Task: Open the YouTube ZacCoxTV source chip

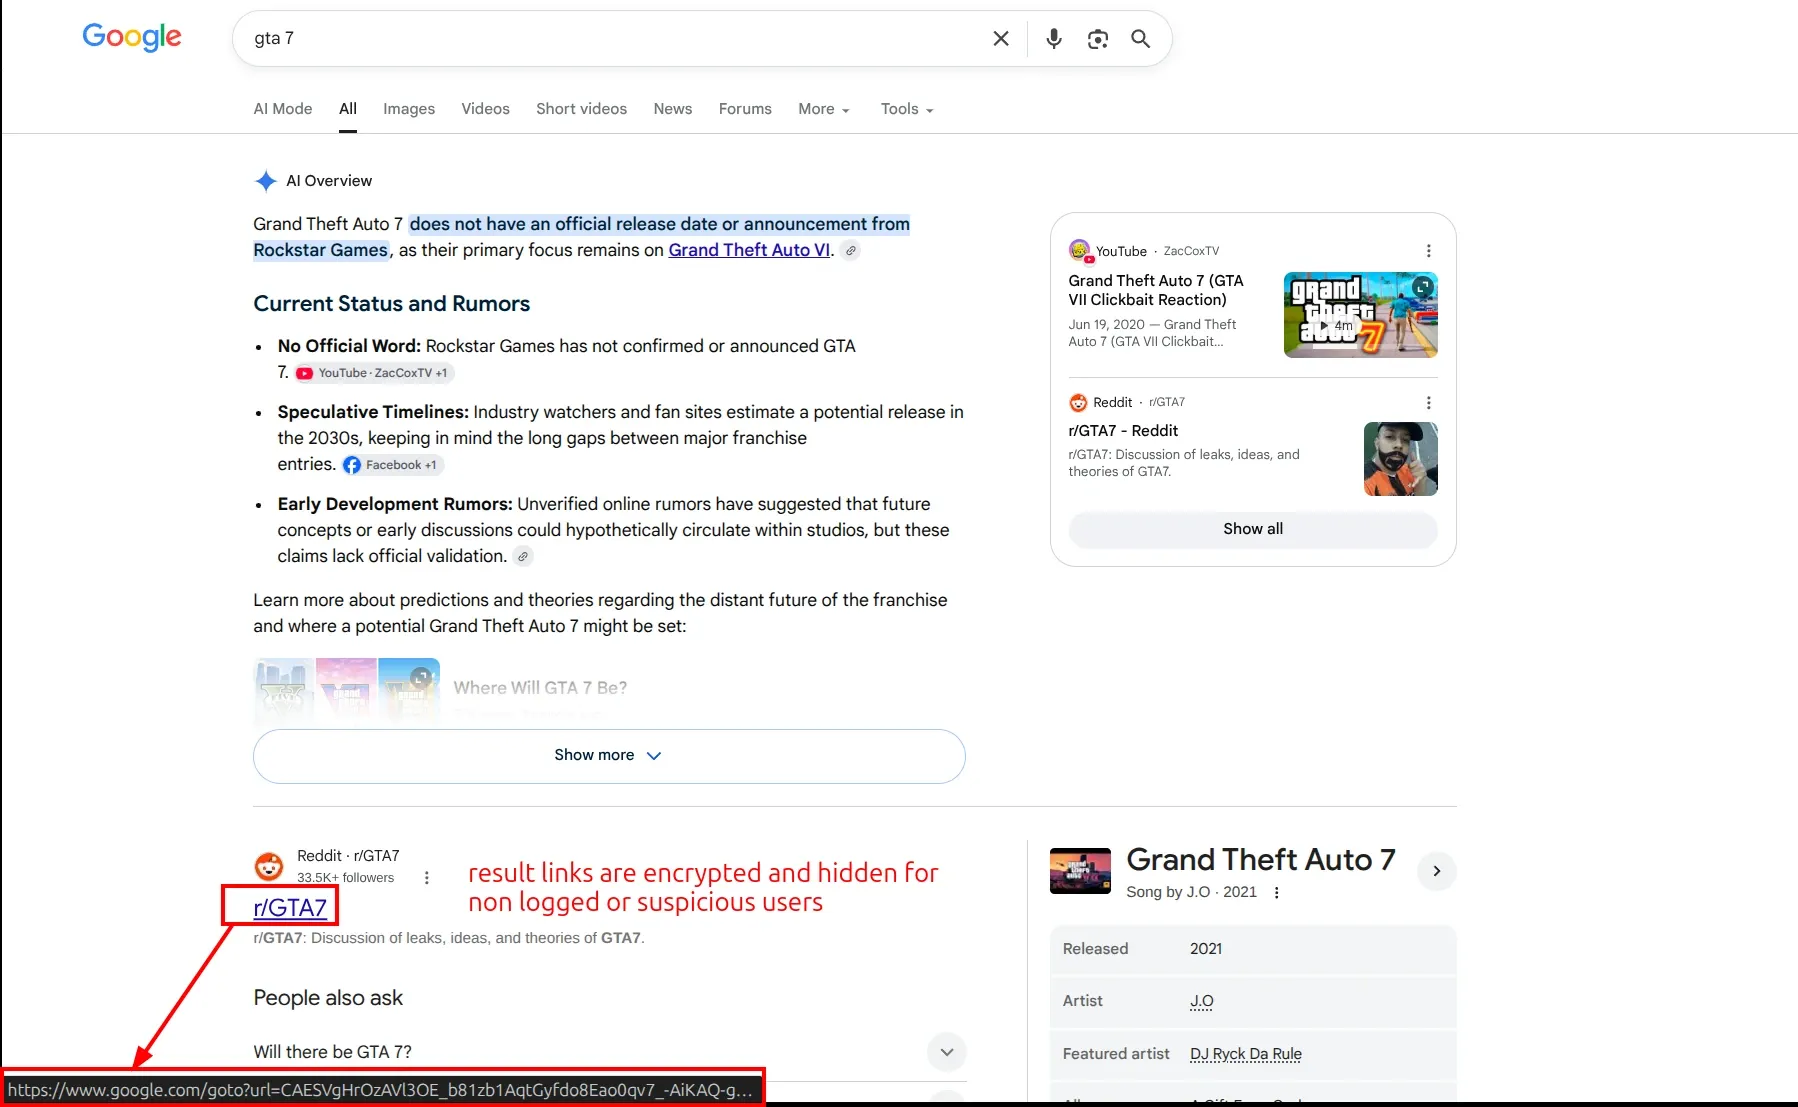Action: pyautogui.click(x=374, y=373)
